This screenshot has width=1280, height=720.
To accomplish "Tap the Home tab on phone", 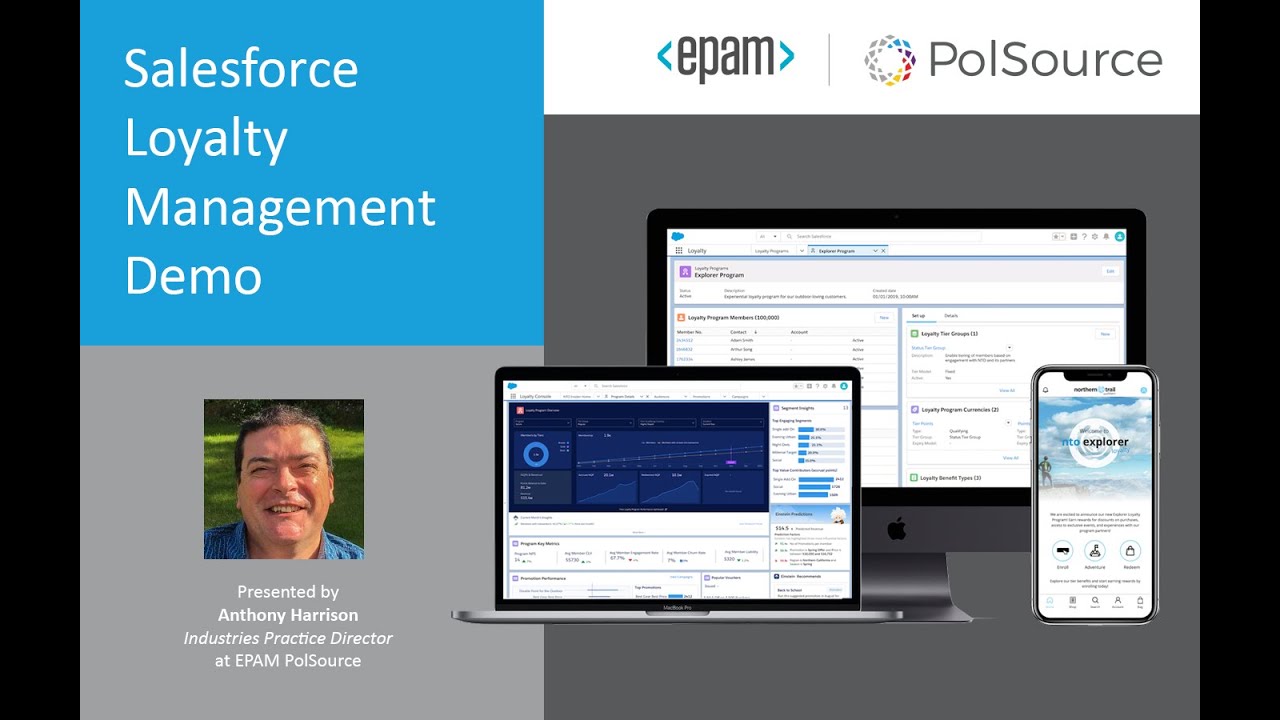I will (x=1050, y=602).
